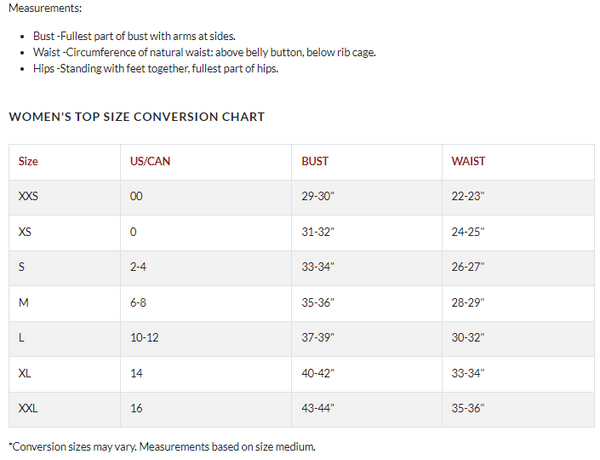Click the 00 US/CAN value
The image size is (600, 460).
pos(136,196)
